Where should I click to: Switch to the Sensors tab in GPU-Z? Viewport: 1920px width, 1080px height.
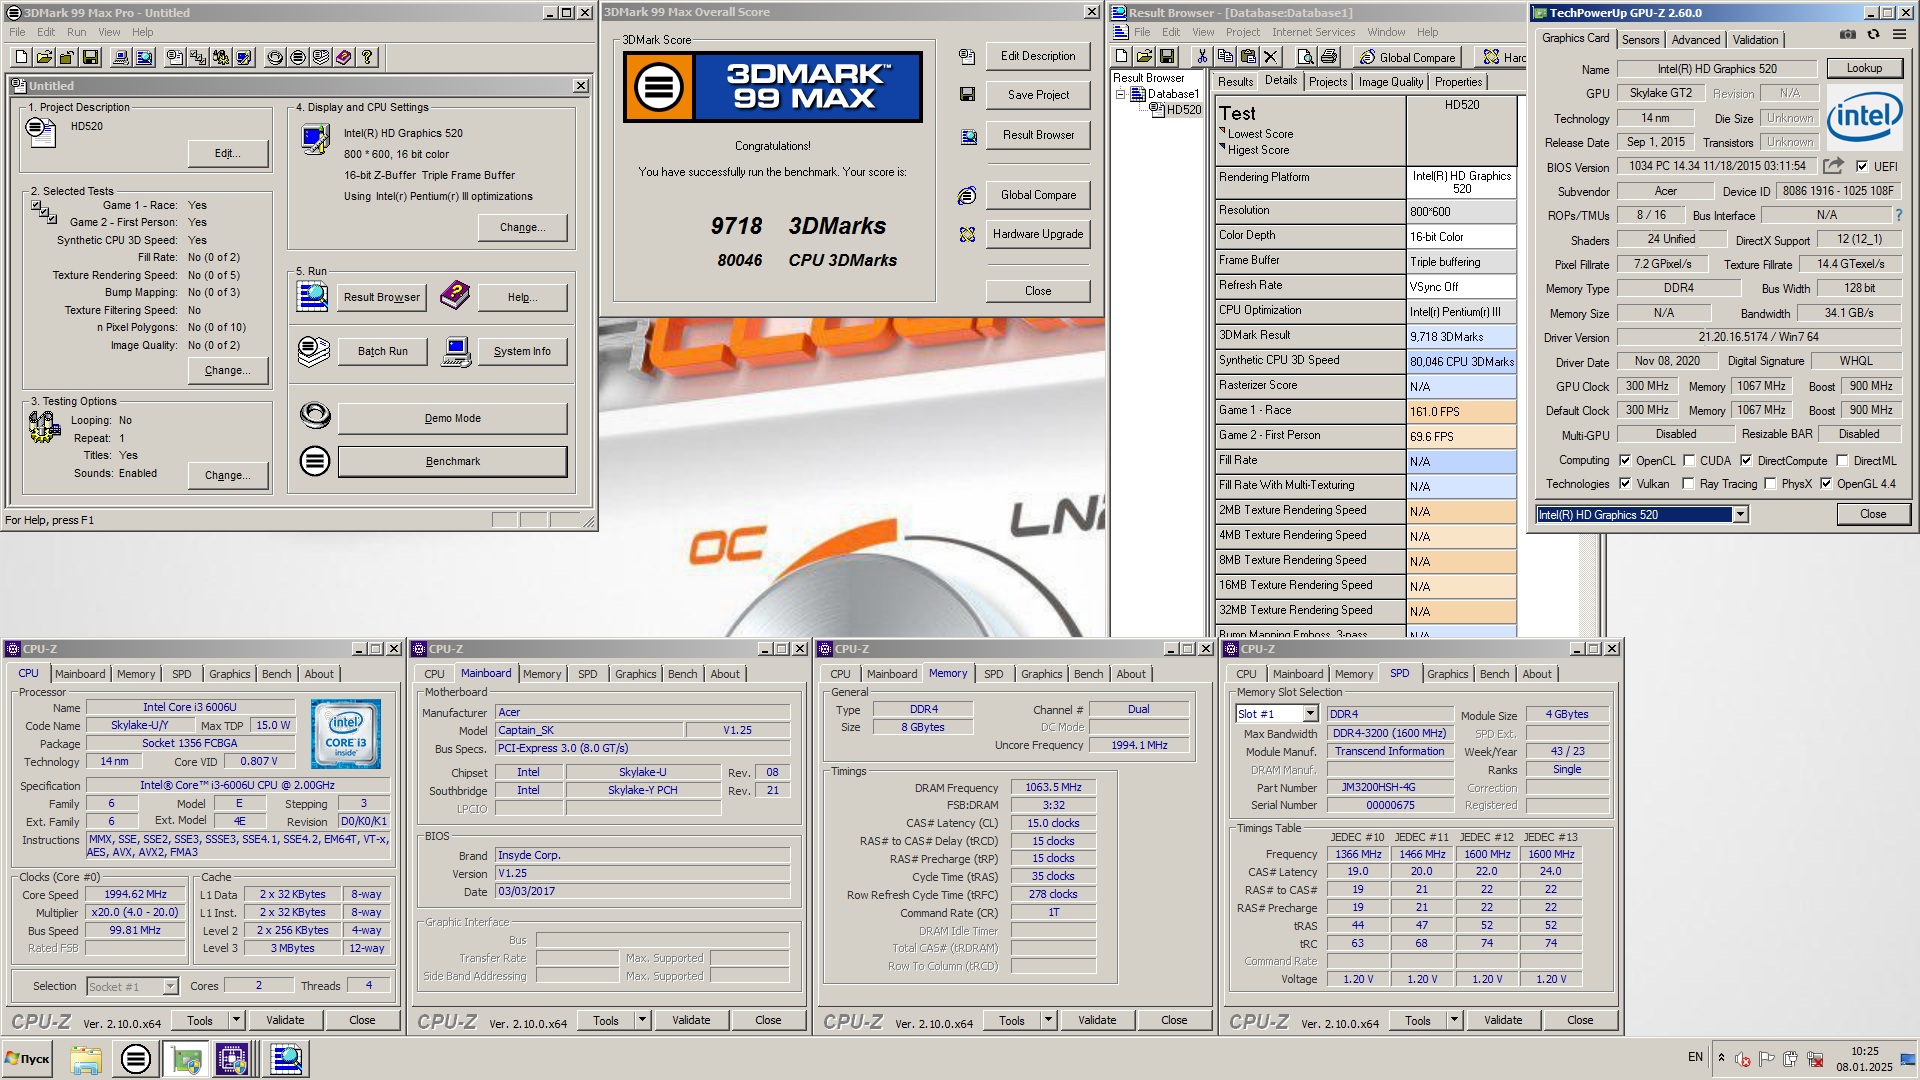click(1640, 40)
